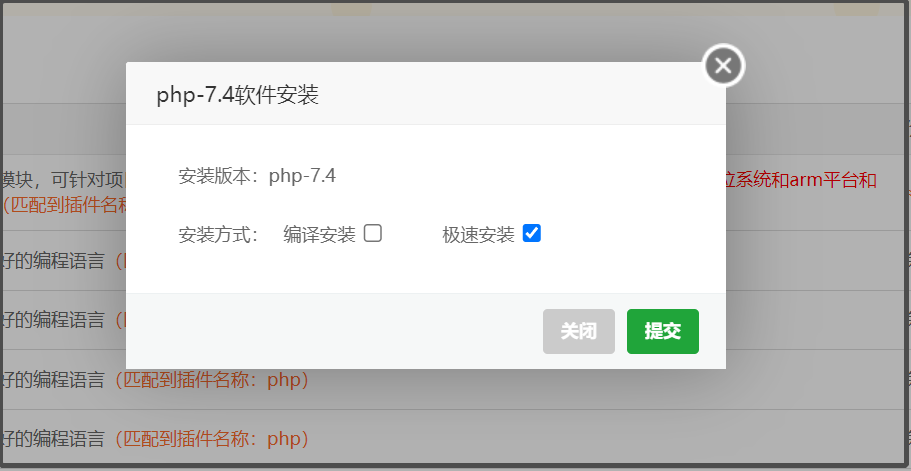Click the gray 关闭 button
This screenshot has width=911, height=471.
(x=579, y=332)
